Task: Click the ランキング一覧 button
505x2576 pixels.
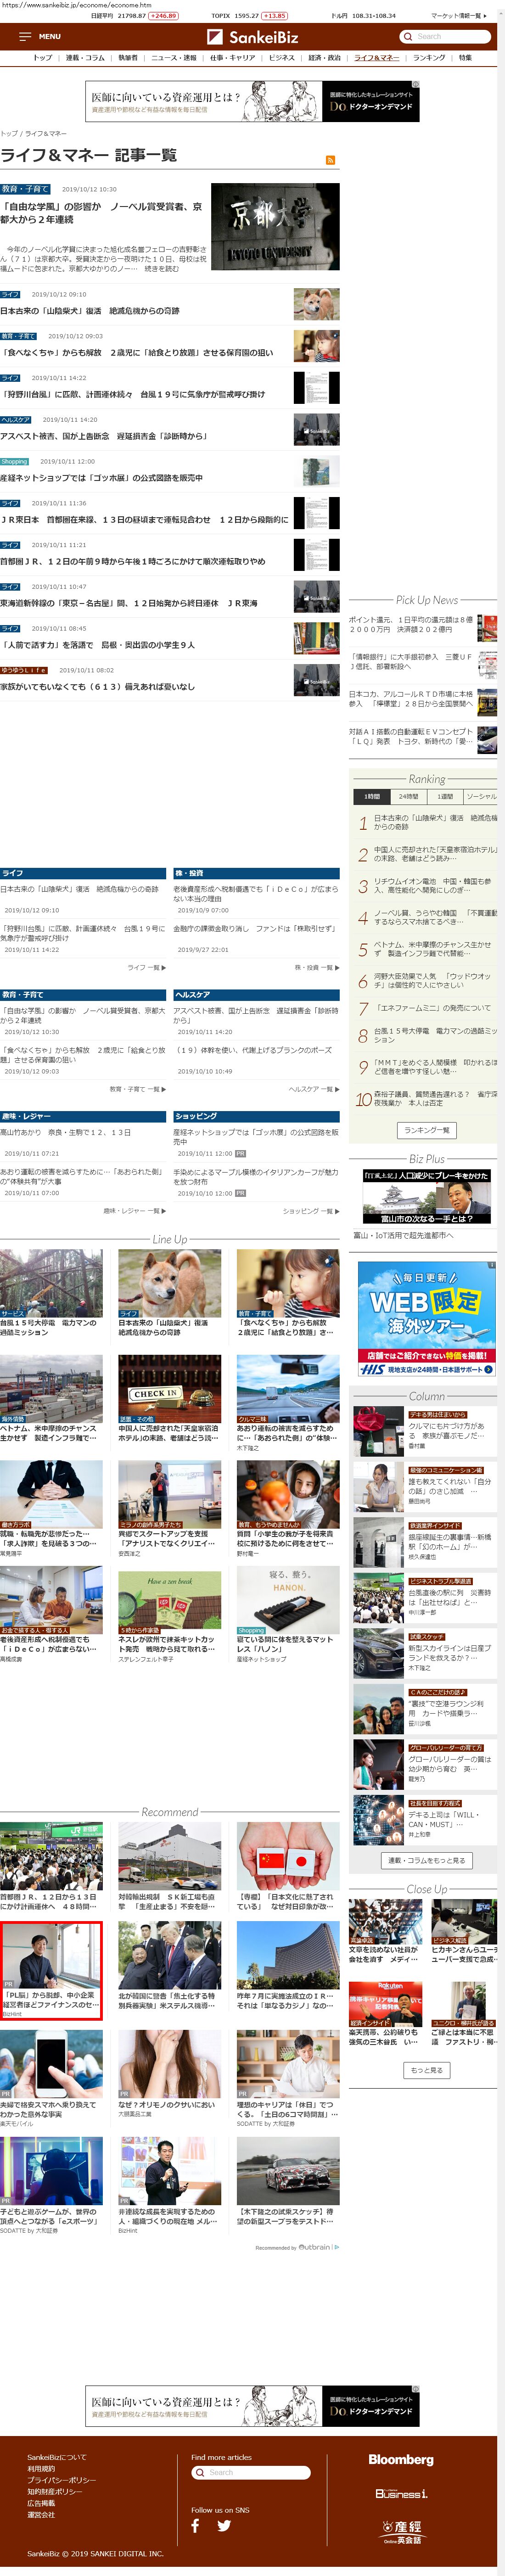Action: (x=426, y=1130)
